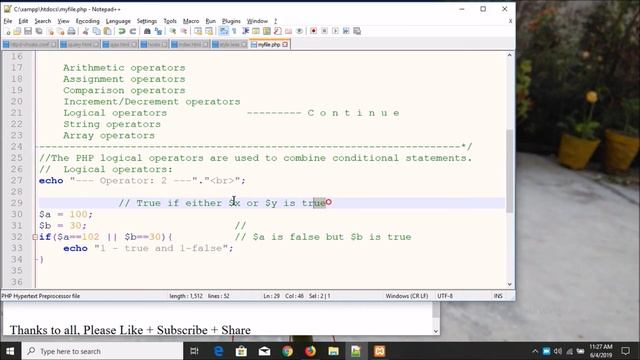Open the Language menu
This screenshot has width=640, height=360.
118,21
